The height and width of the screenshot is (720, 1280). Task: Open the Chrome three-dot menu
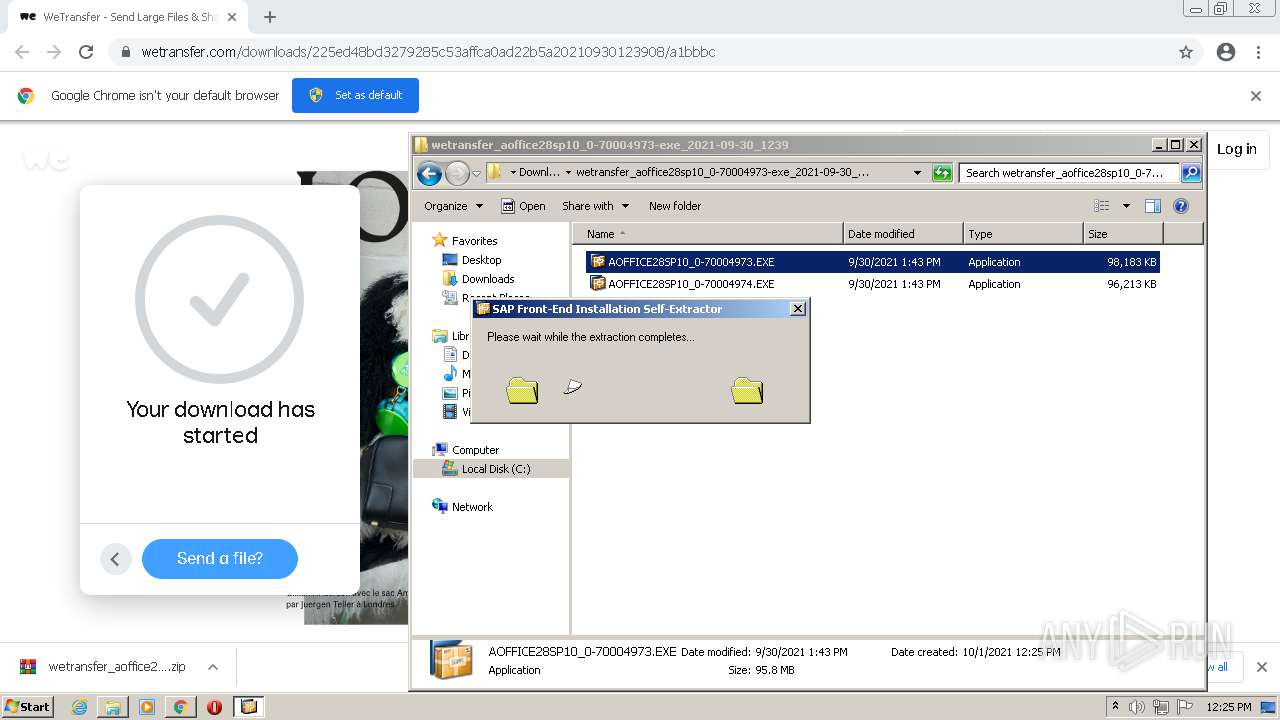coord(1258,52)
